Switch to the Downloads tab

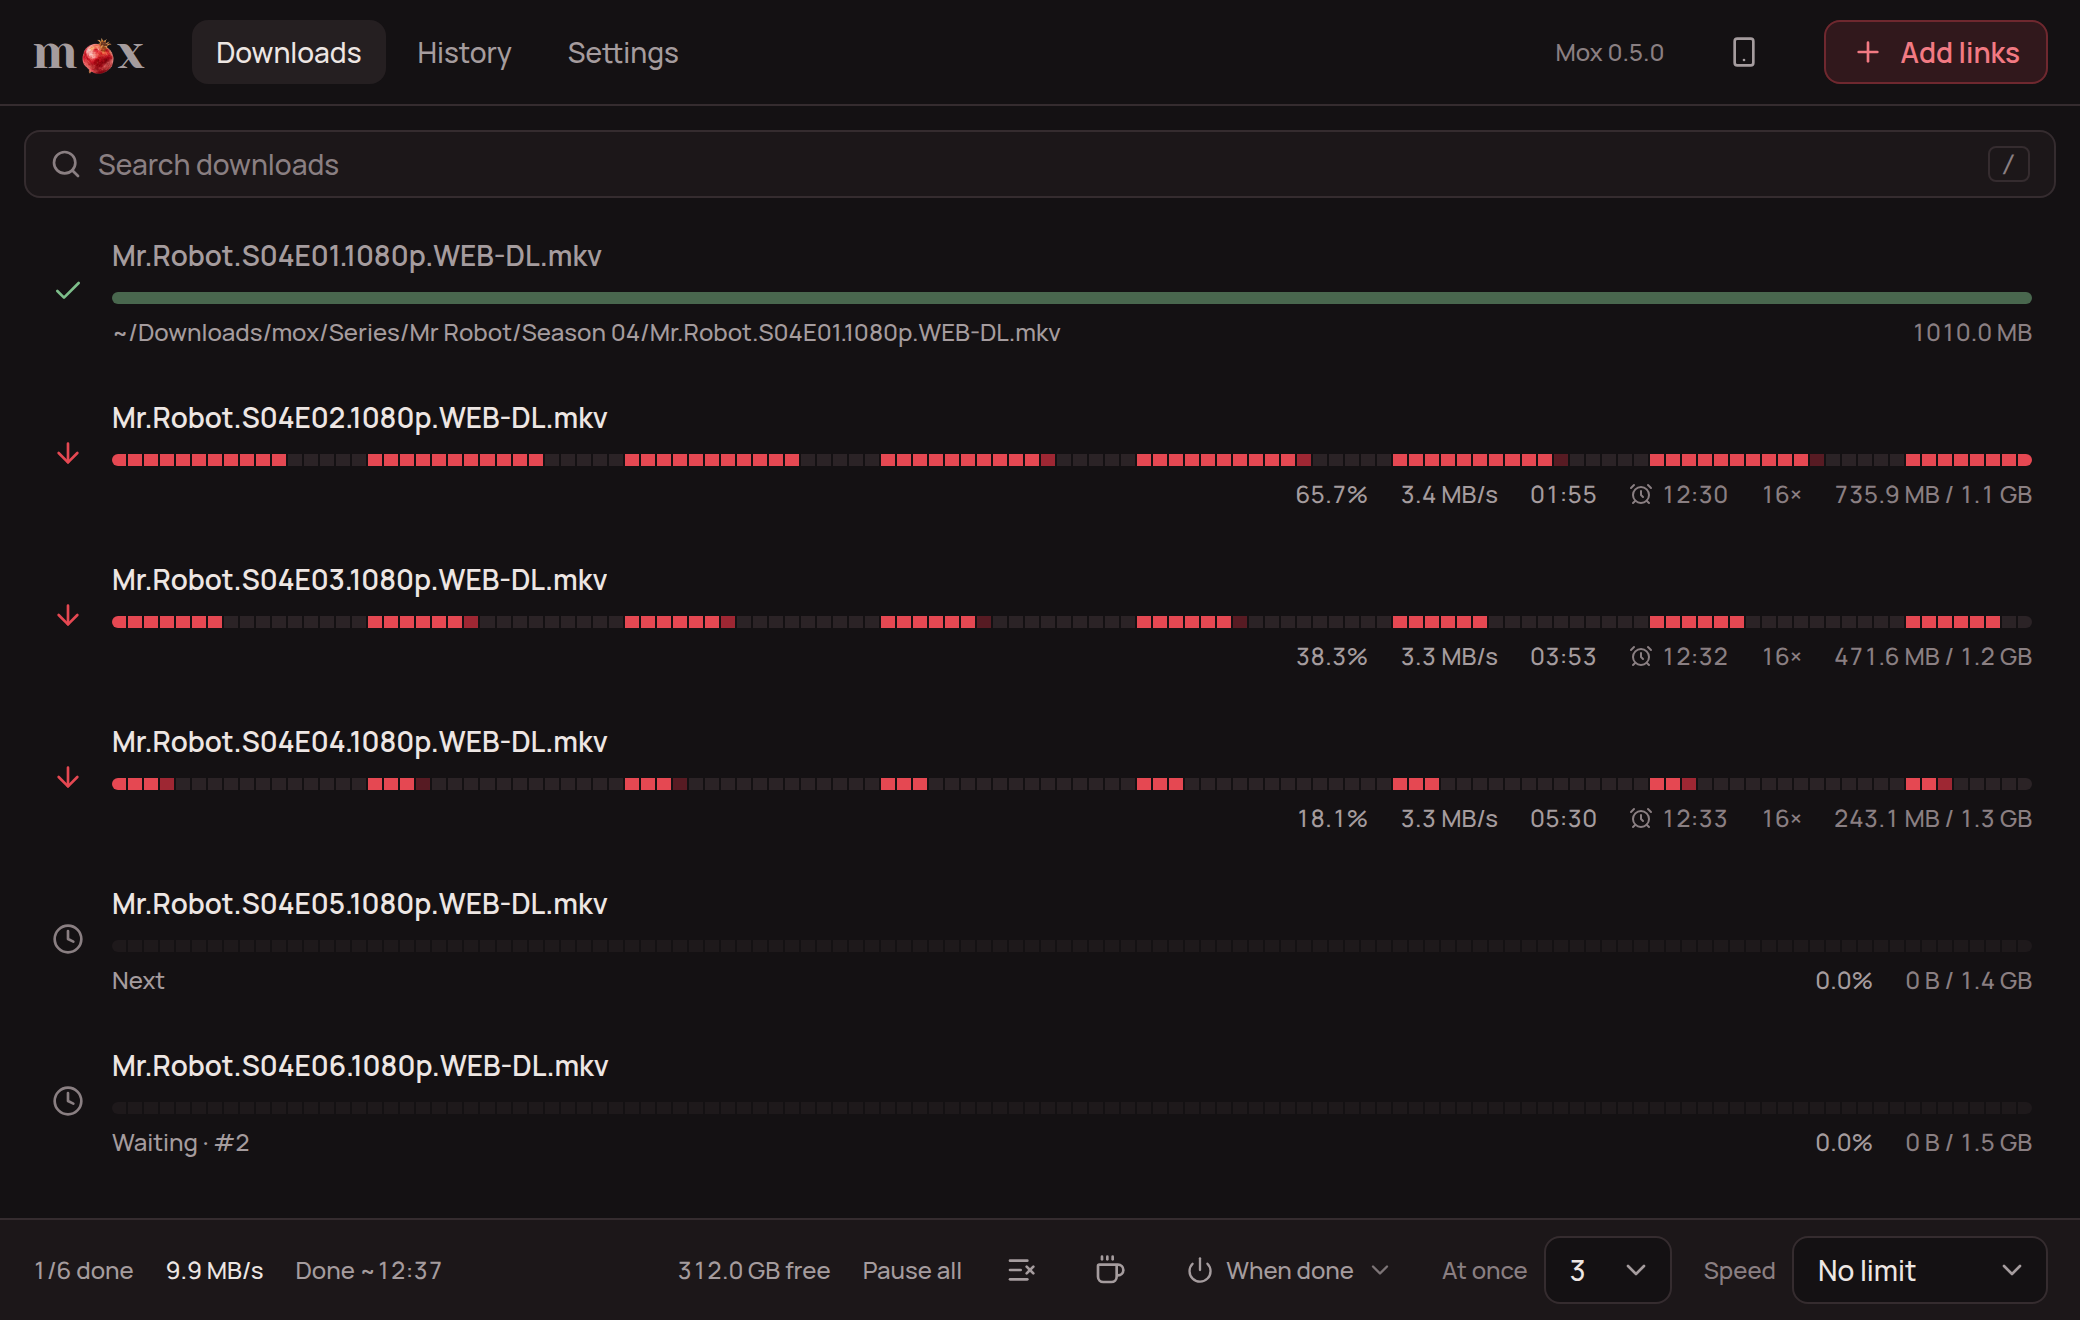point(288,52)
